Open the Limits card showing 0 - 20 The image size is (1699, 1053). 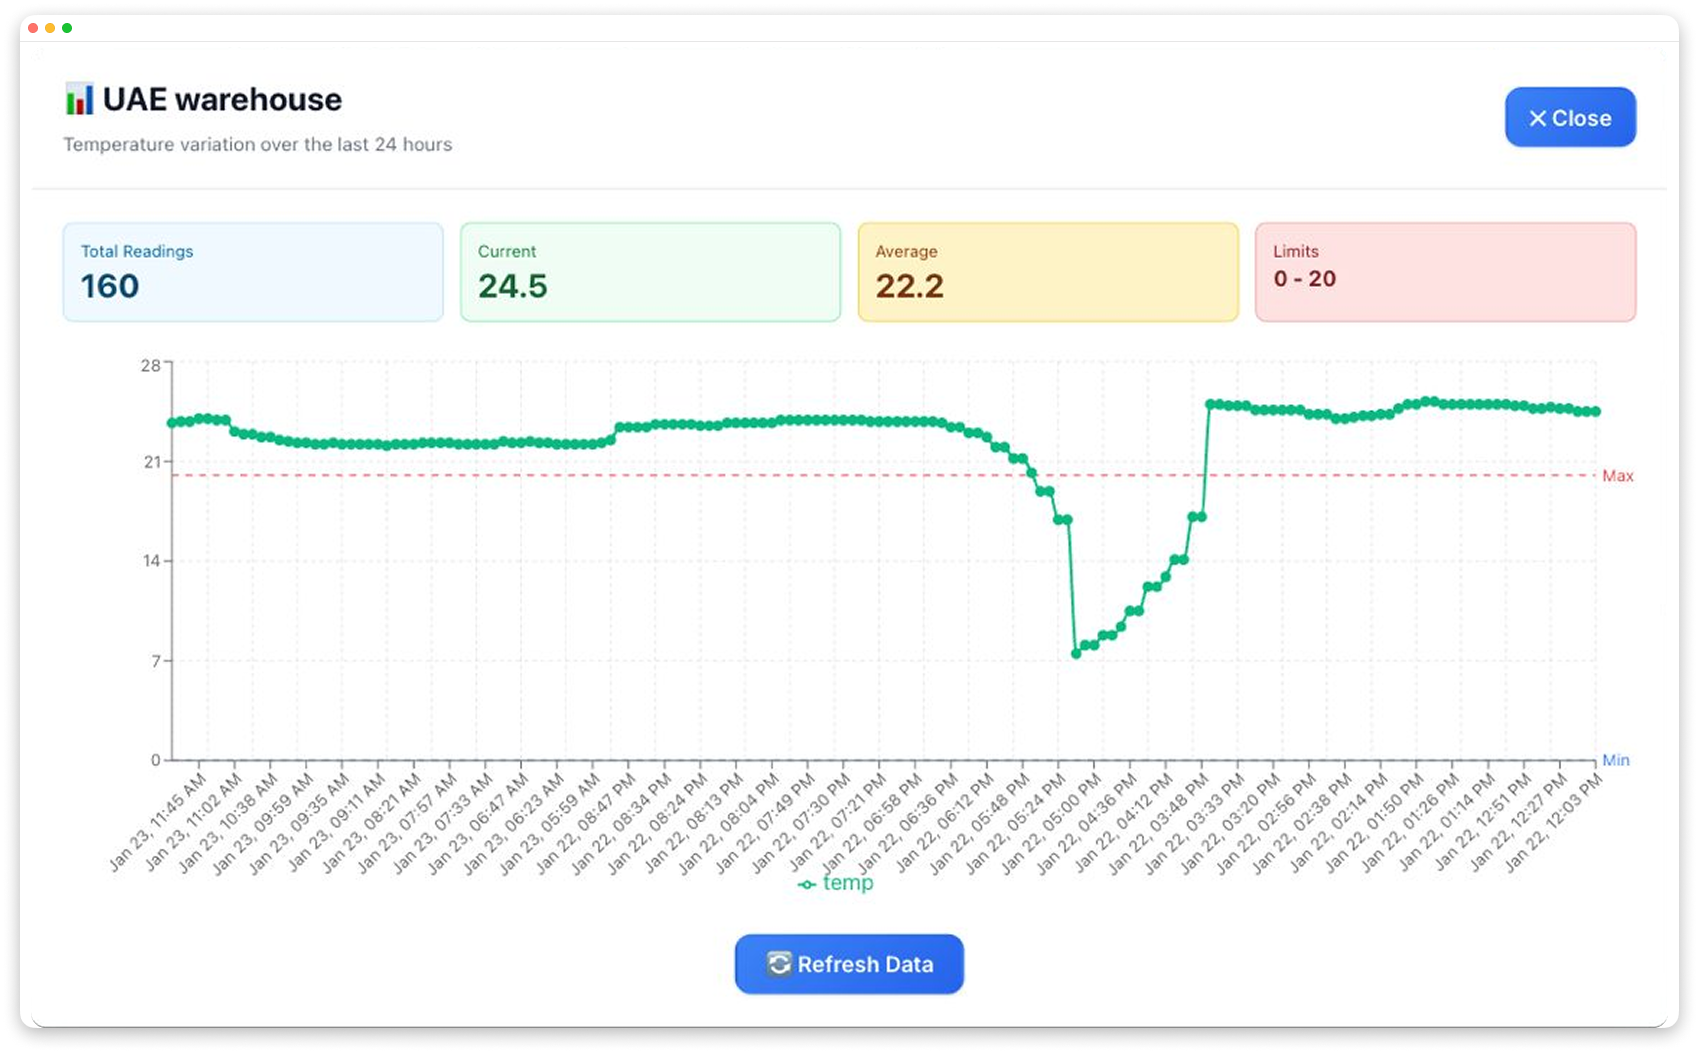(1445, 271)
